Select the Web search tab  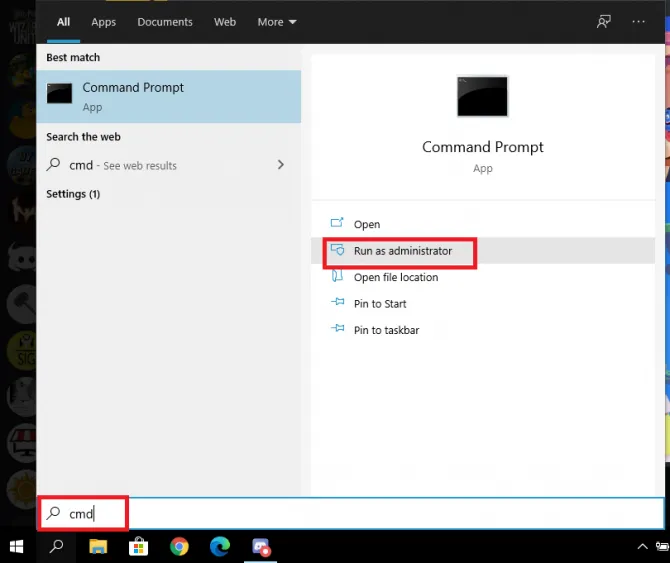point(225,21)
